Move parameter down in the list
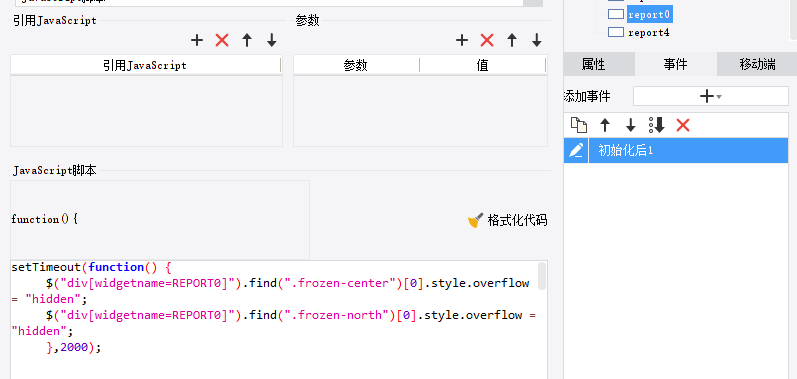 coord(537,40)
